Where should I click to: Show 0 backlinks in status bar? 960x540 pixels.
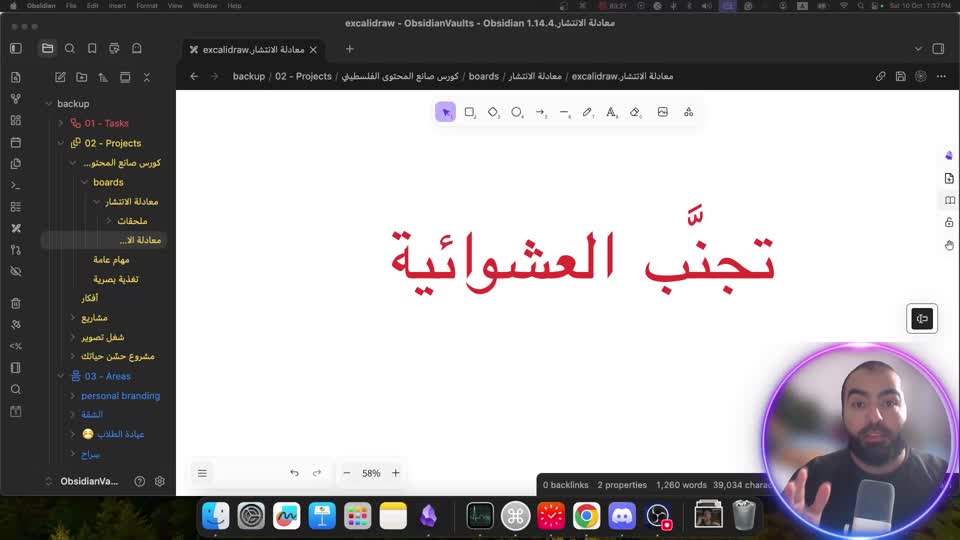click(565, 485)
